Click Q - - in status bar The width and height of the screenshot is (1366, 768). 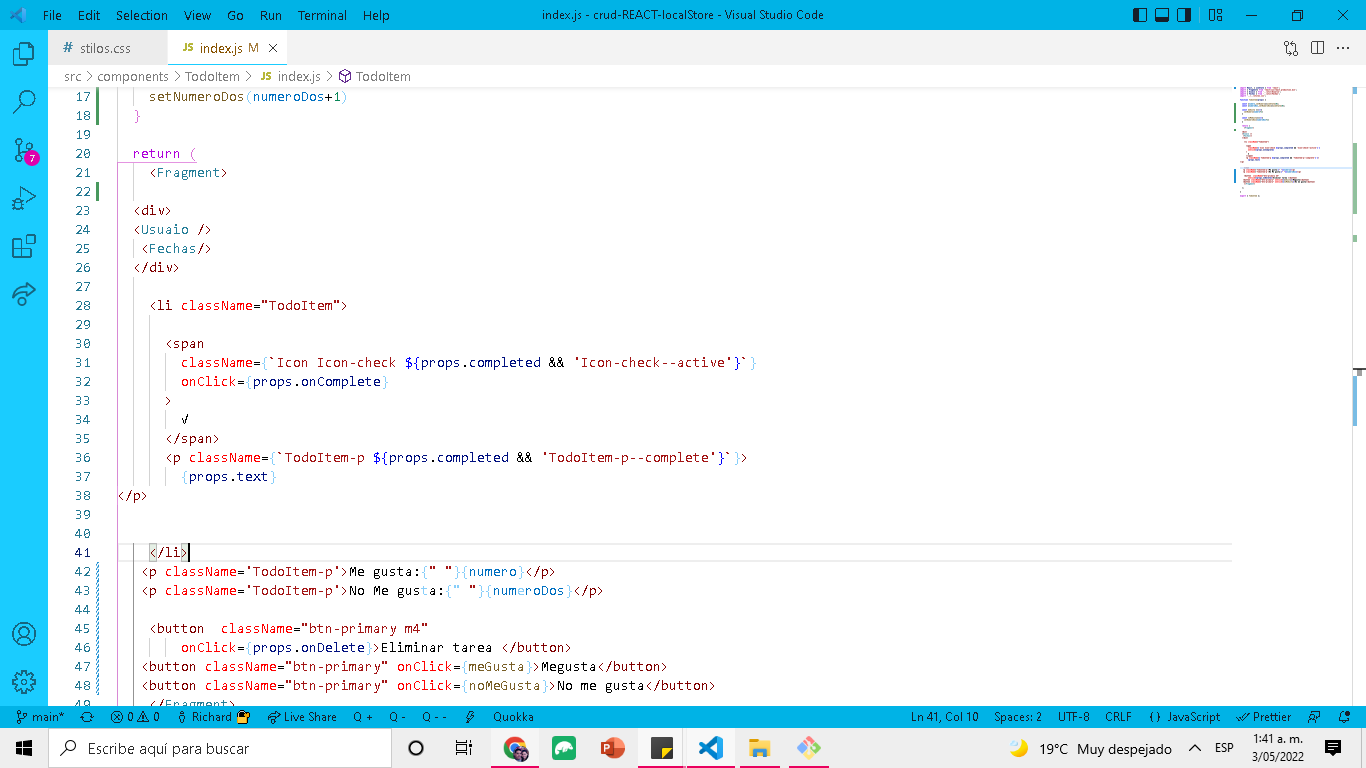click(x=435, y=717)
